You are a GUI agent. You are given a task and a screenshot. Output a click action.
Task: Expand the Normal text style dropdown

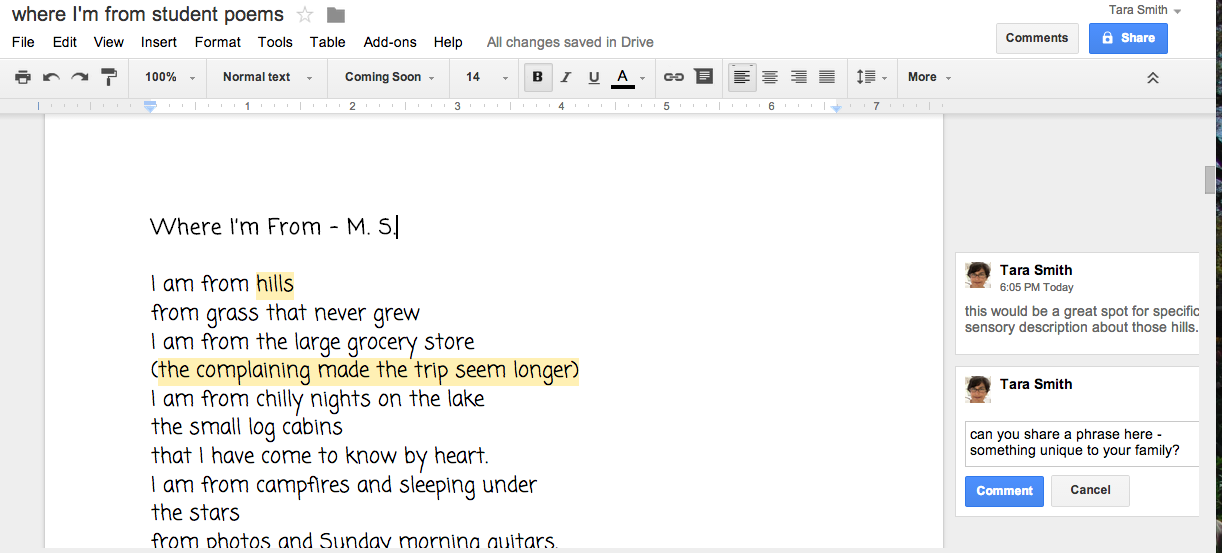click(x=267, y=77)
